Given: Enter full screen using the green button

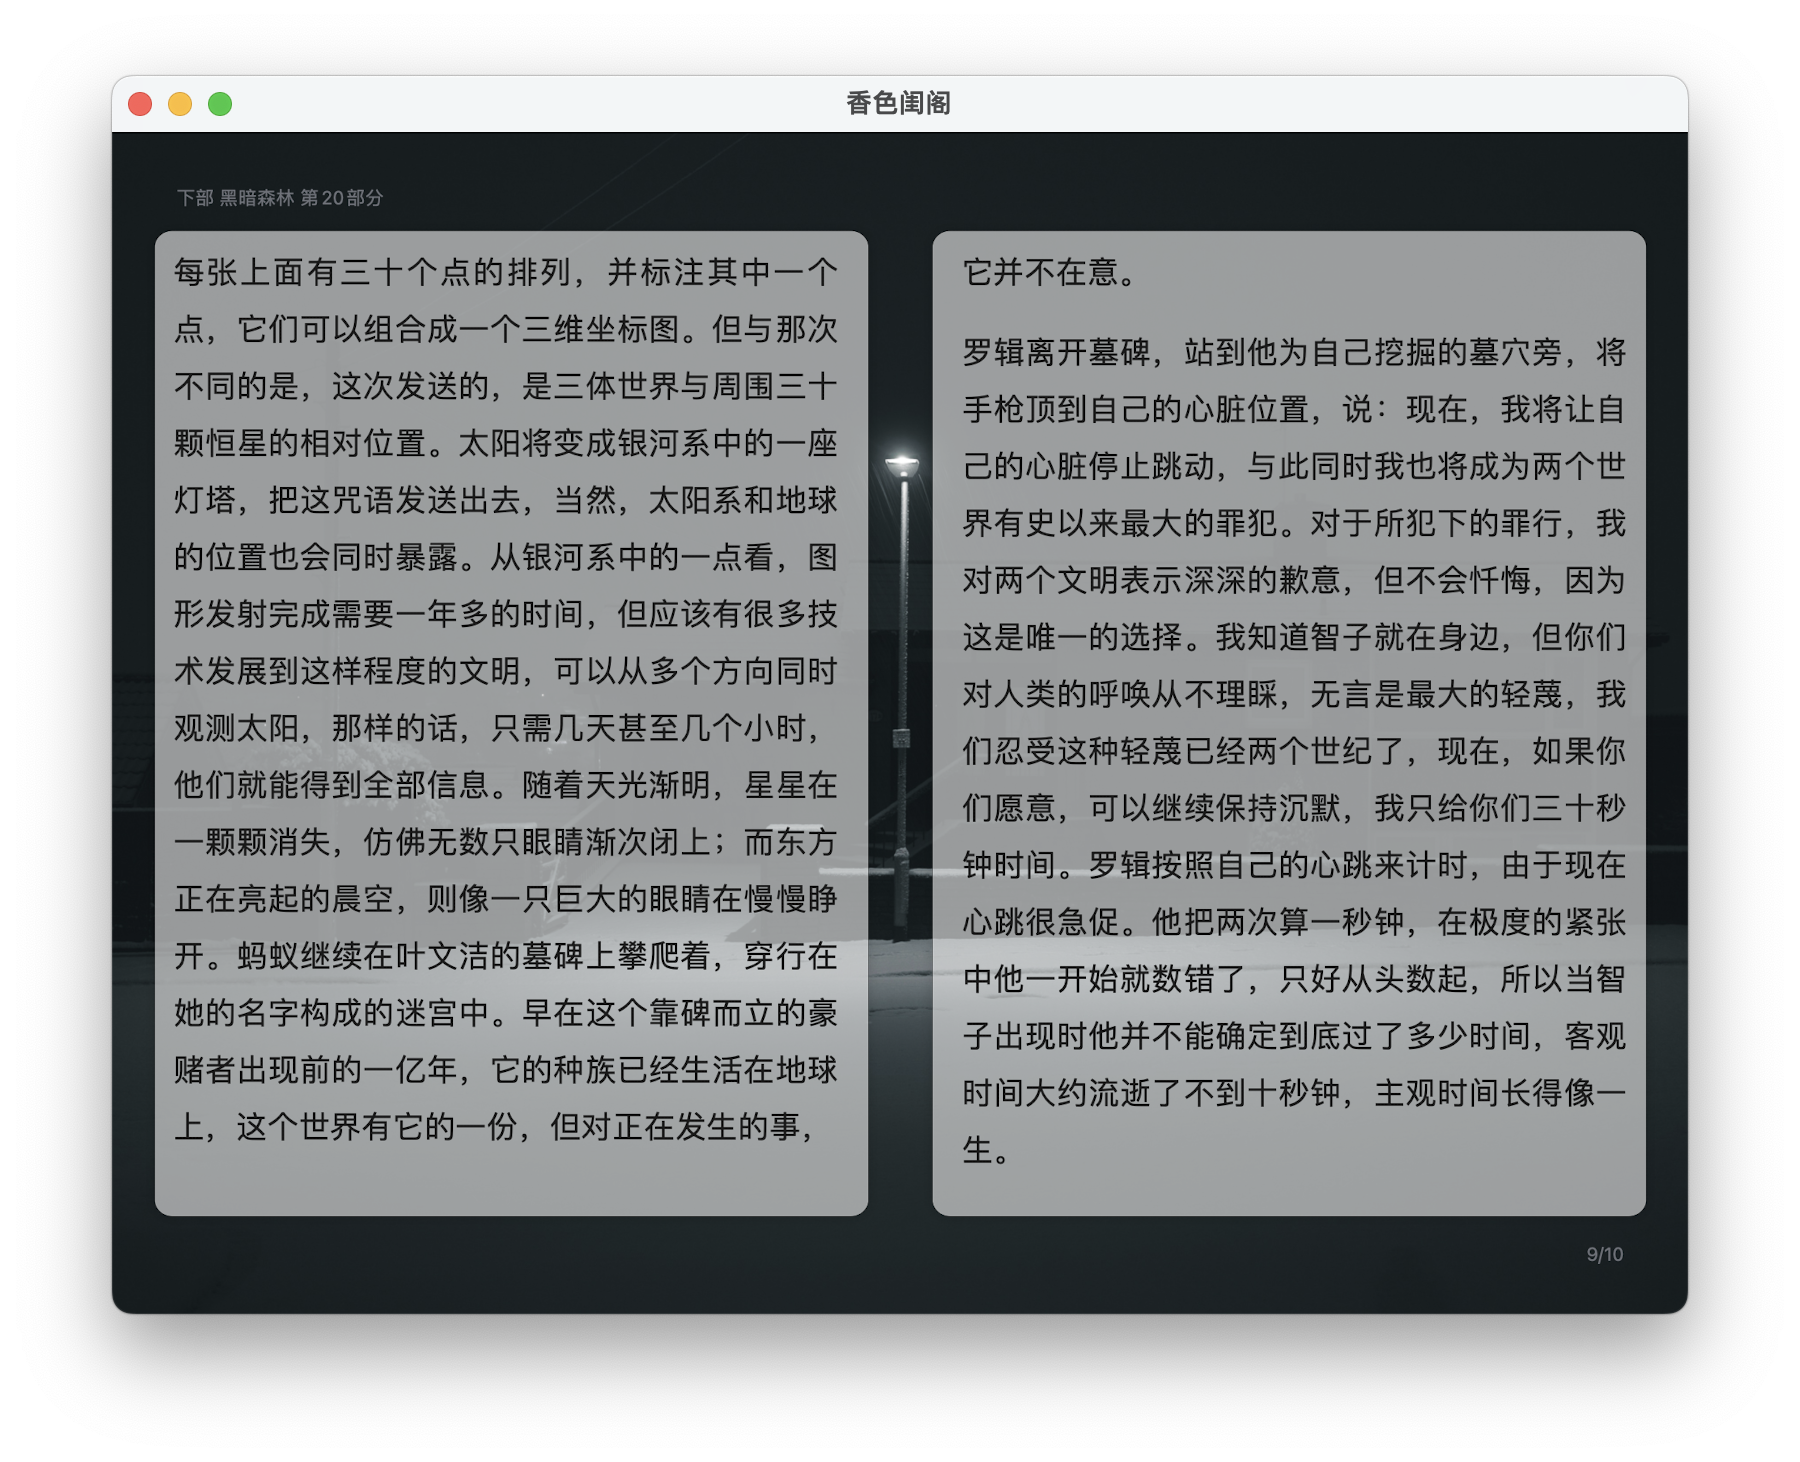Looking at the screenshot, I should click(x=220, y=104).
